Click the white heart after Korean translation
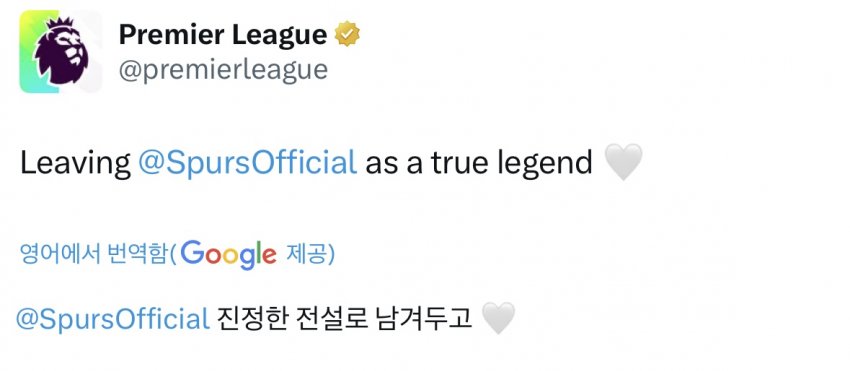Screen dimensions: 850x371 (x=498, y=318)
